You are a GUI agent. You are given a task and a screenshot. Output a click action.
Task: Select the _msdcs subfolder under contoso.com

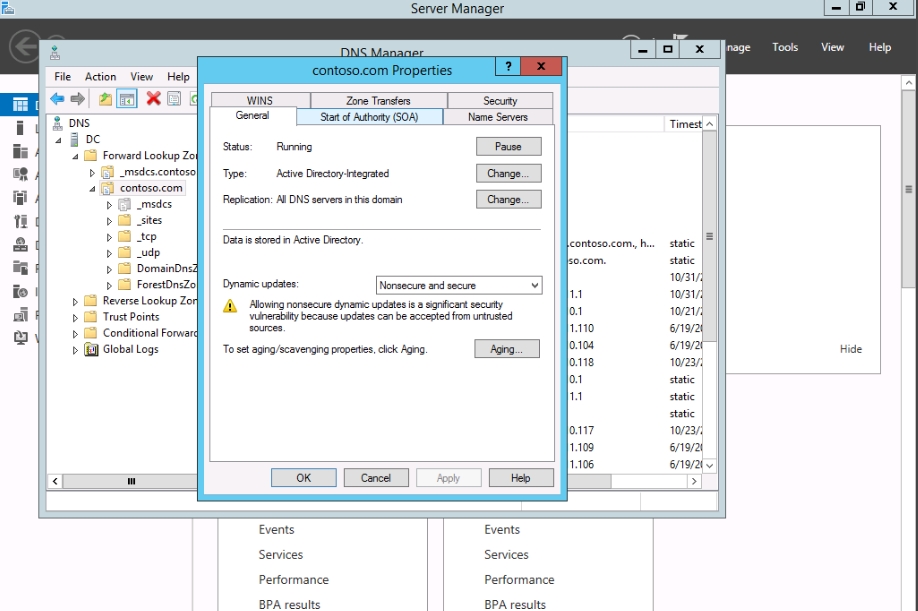(x=155, y=204)
